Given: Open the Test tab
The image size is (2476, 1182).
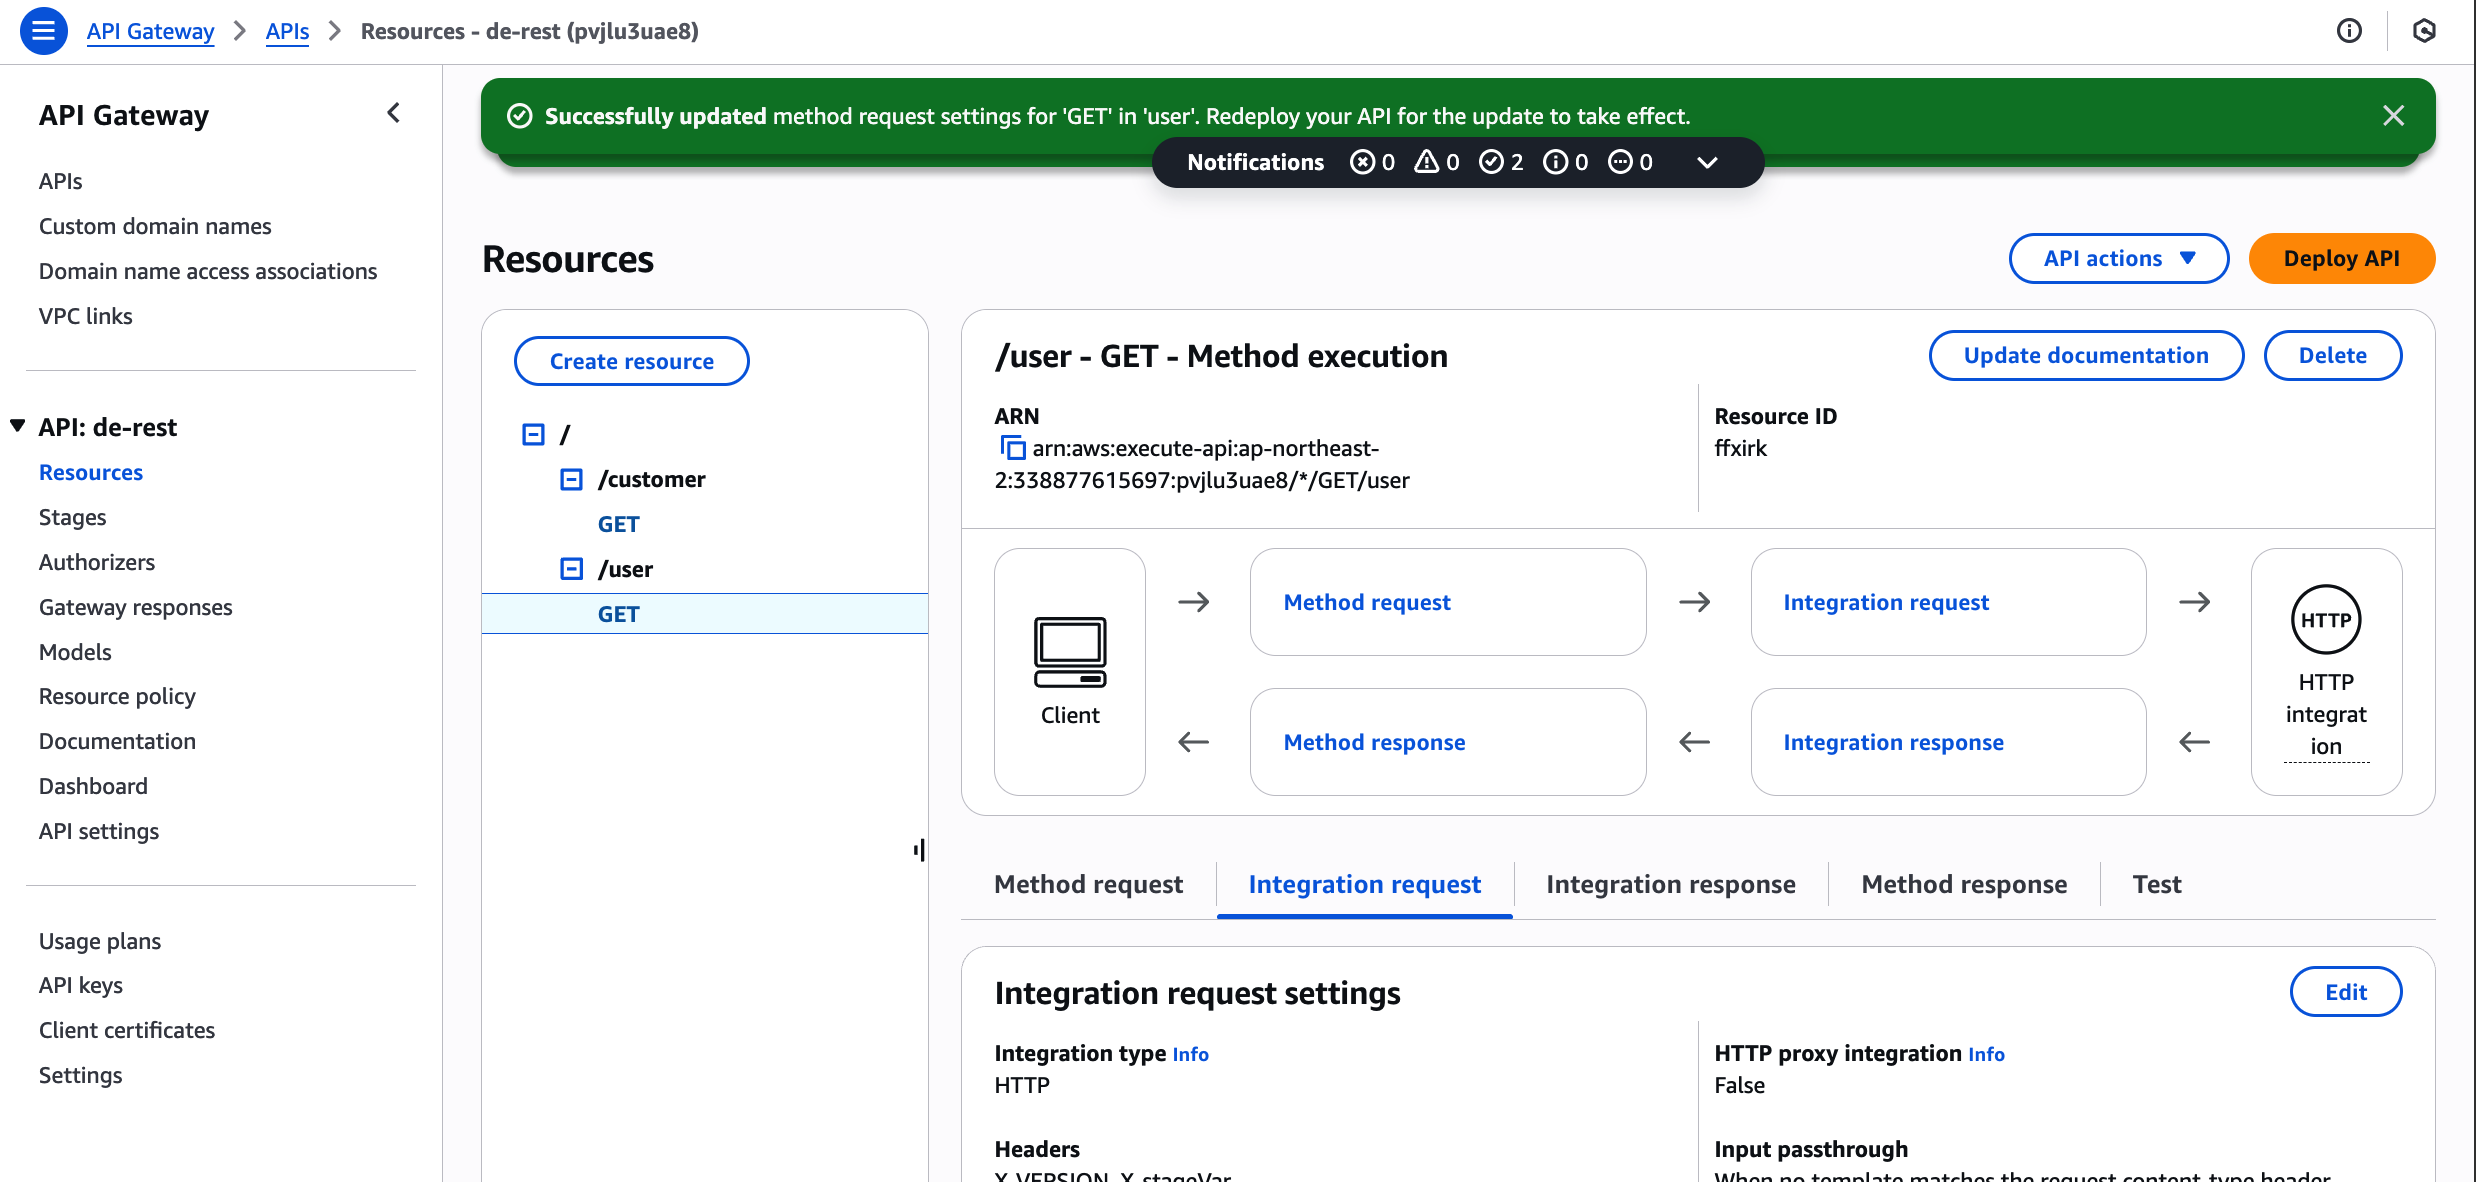Looking at the screenshot, I should [2156, 884].
